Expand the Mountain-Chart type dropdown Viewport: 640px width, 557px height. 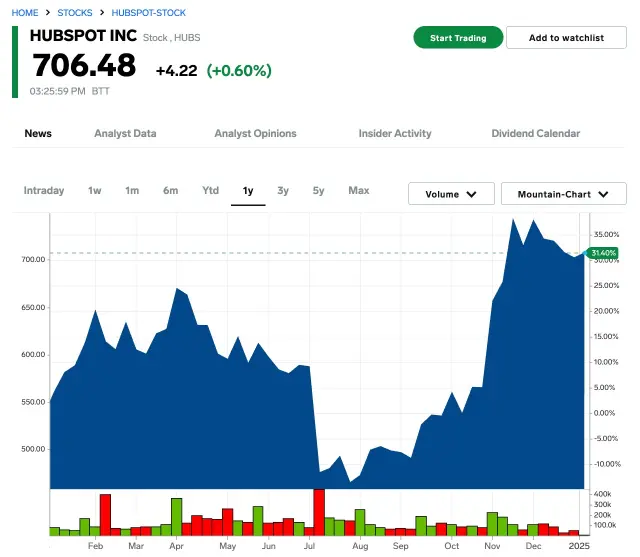[x=563, y=194]
